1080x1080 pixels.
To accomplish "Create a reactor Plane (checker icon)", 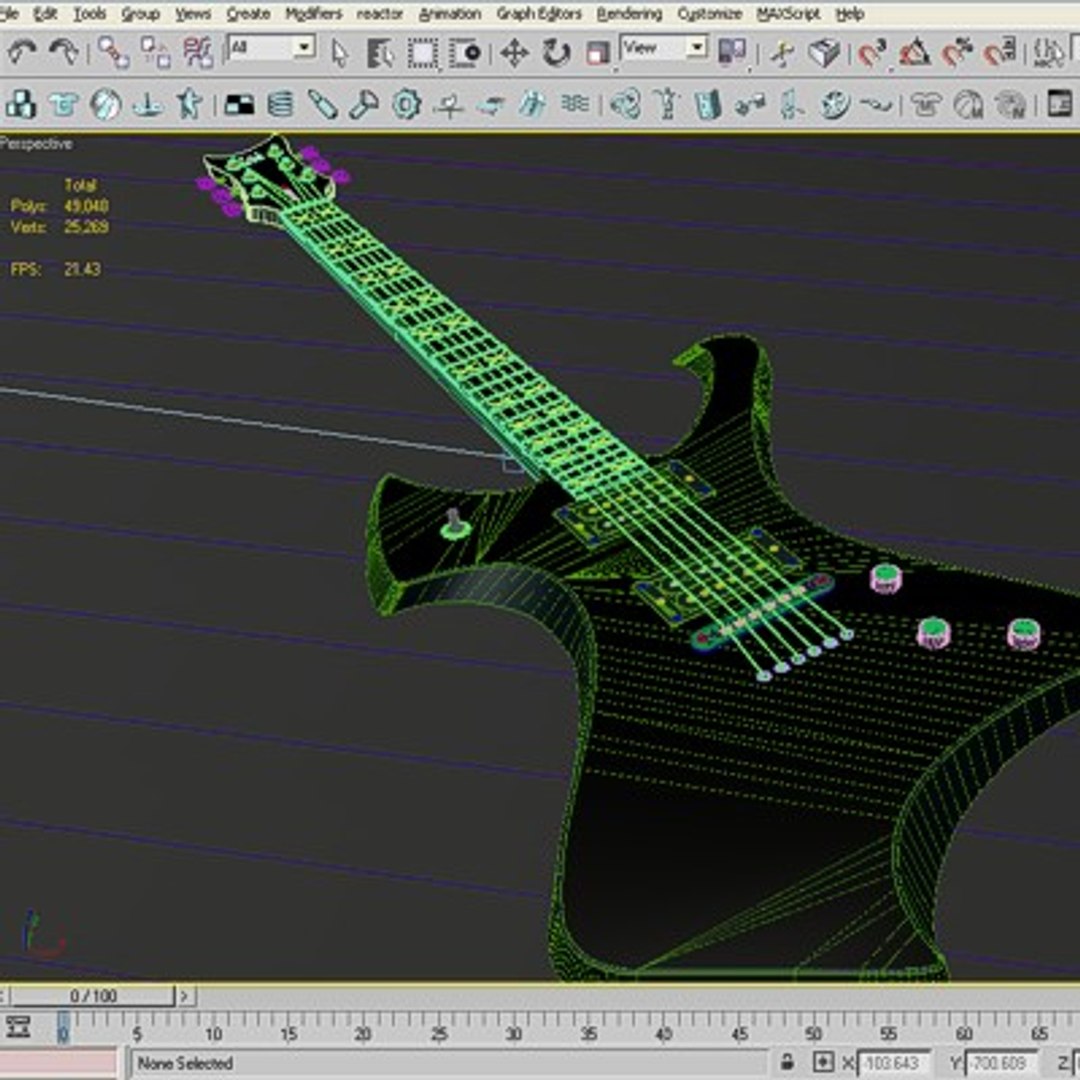I will click(x=239, y=105).
